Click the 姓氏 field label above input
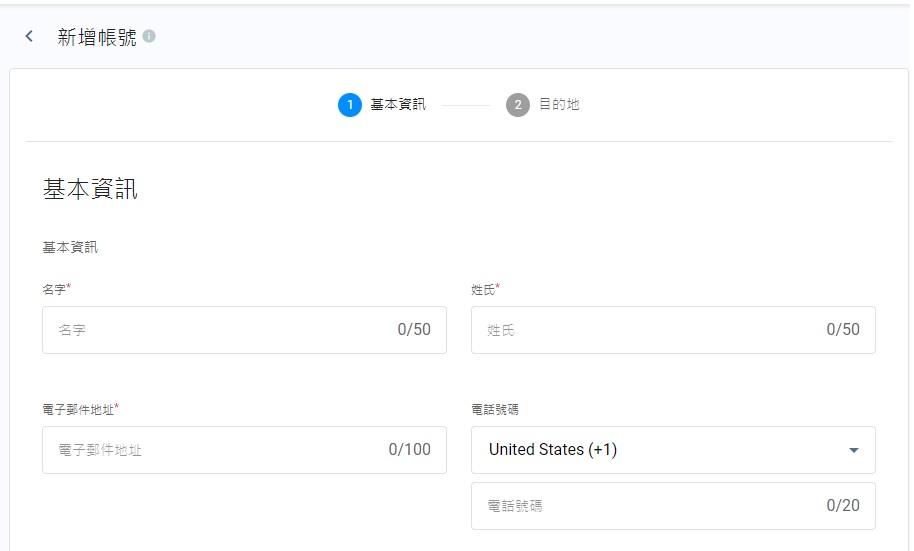914x551 pixels. 484,289
